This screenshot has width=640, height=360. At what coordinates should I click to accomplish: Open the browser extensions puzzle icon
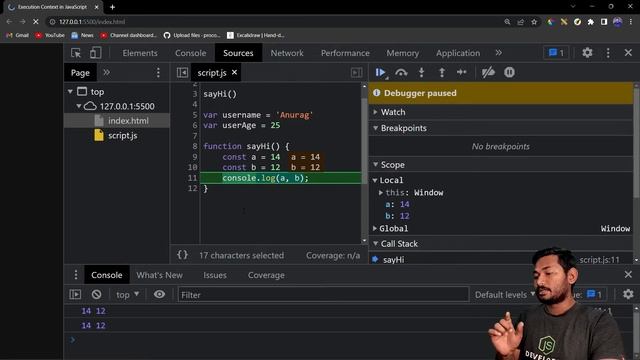pos(591,22)
